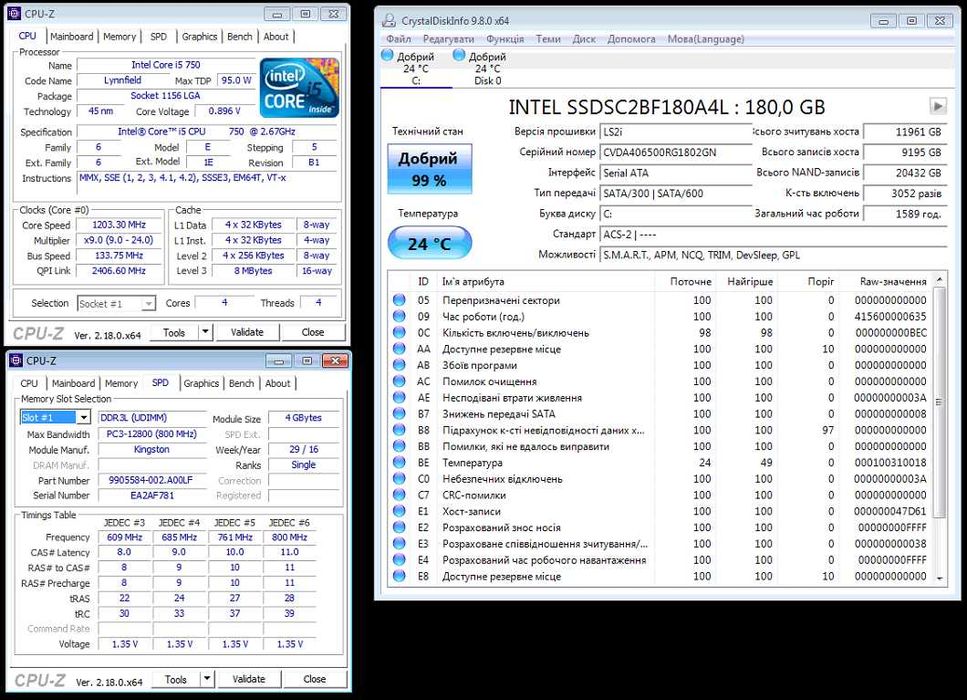Open the Диск menu
This screenshot has width=967, height=700.
click(x=584, y=39)
